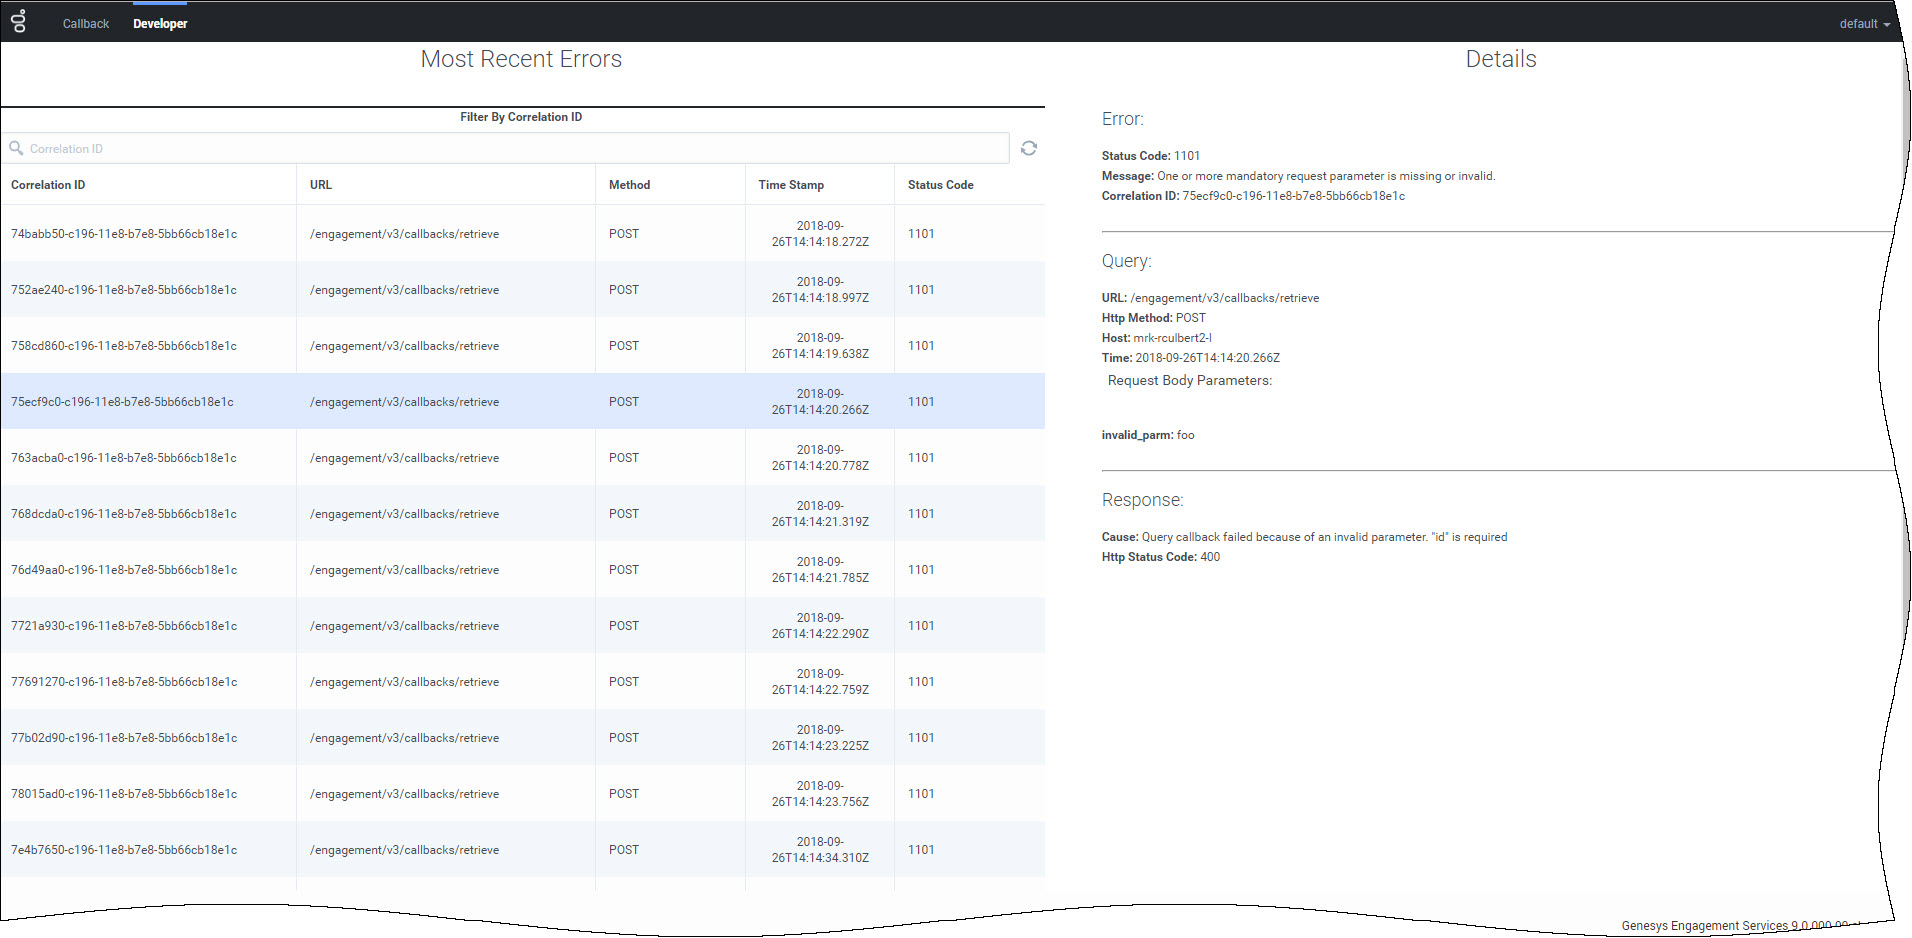Screen dimensions: 1912x938
Task: Click the search magnifier icon
Action: point(16,148)
